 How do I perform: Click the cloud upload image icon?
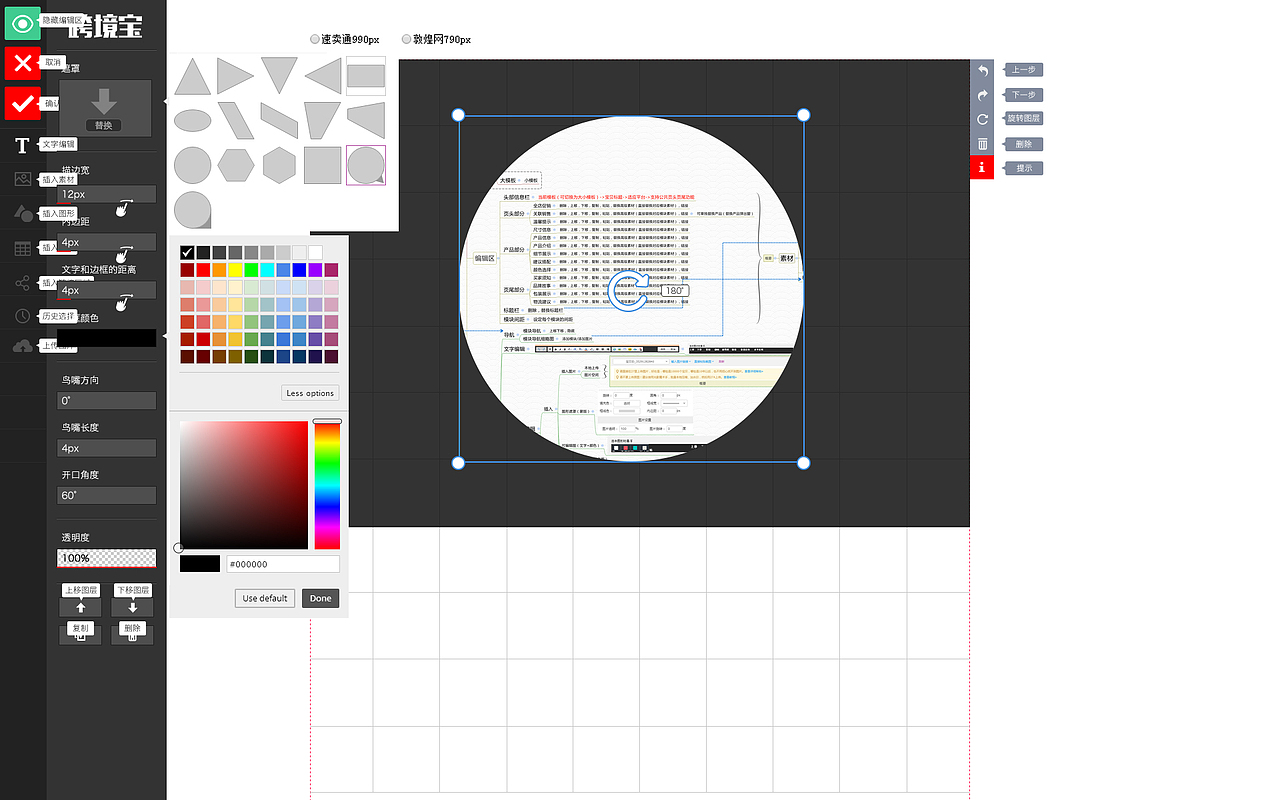22,346
